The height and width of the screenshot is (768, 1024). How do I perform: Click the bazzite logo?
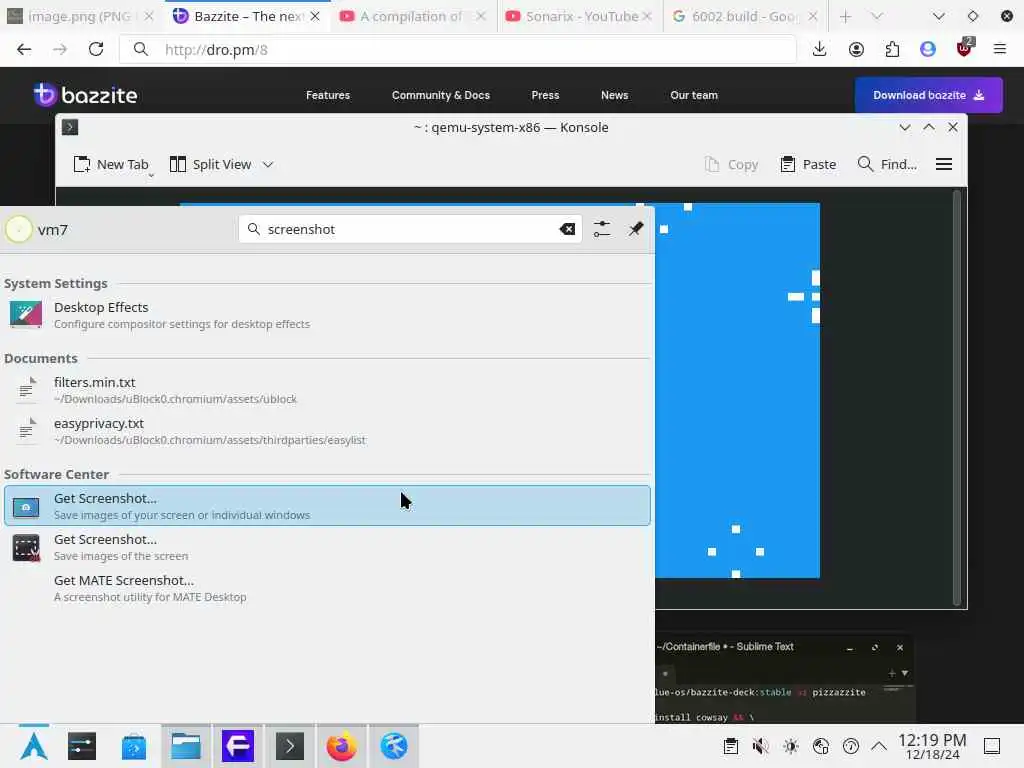[x=86, y=95]
